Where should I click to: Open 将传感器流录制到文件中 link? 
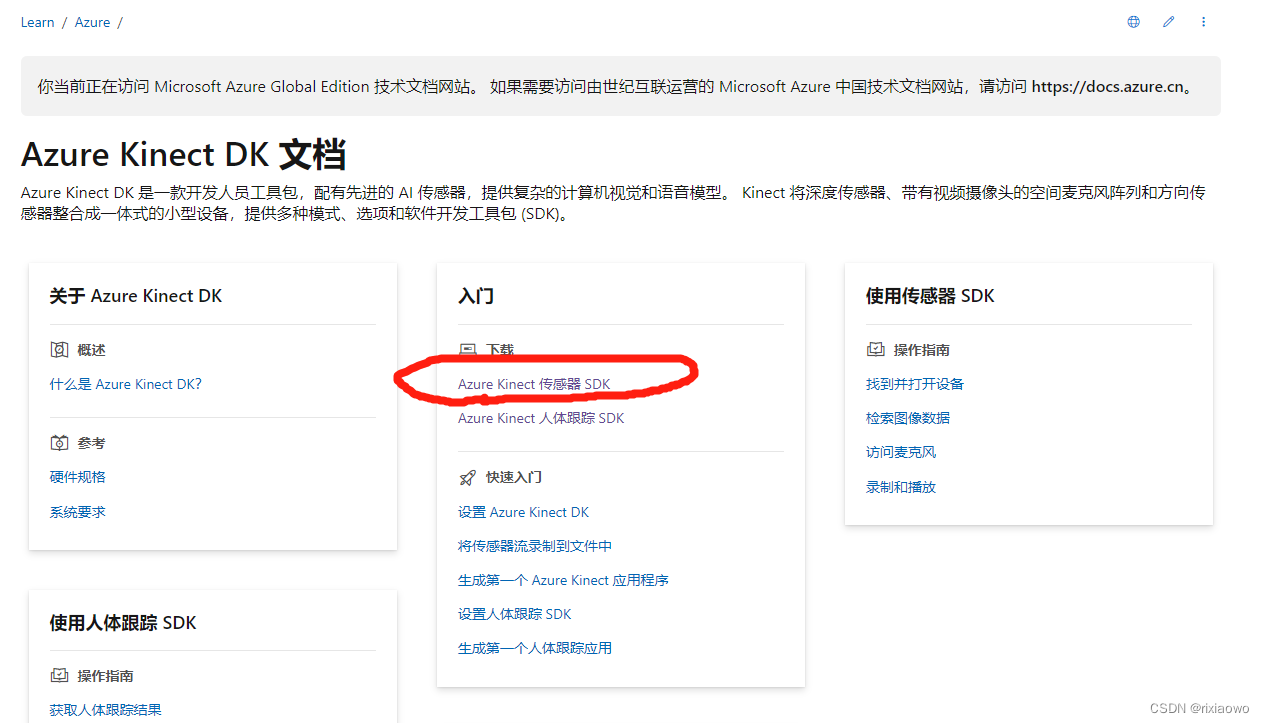pos(535,546)
